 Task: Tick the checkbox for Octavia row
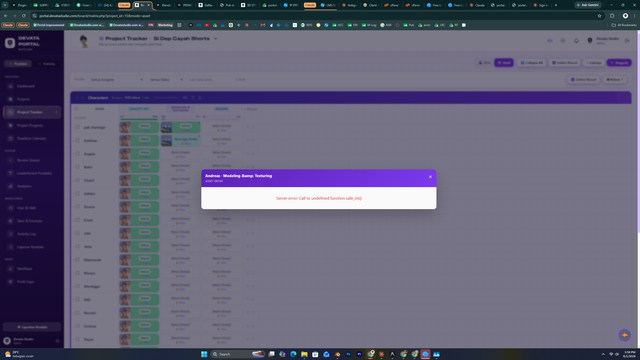pos(78,326)
